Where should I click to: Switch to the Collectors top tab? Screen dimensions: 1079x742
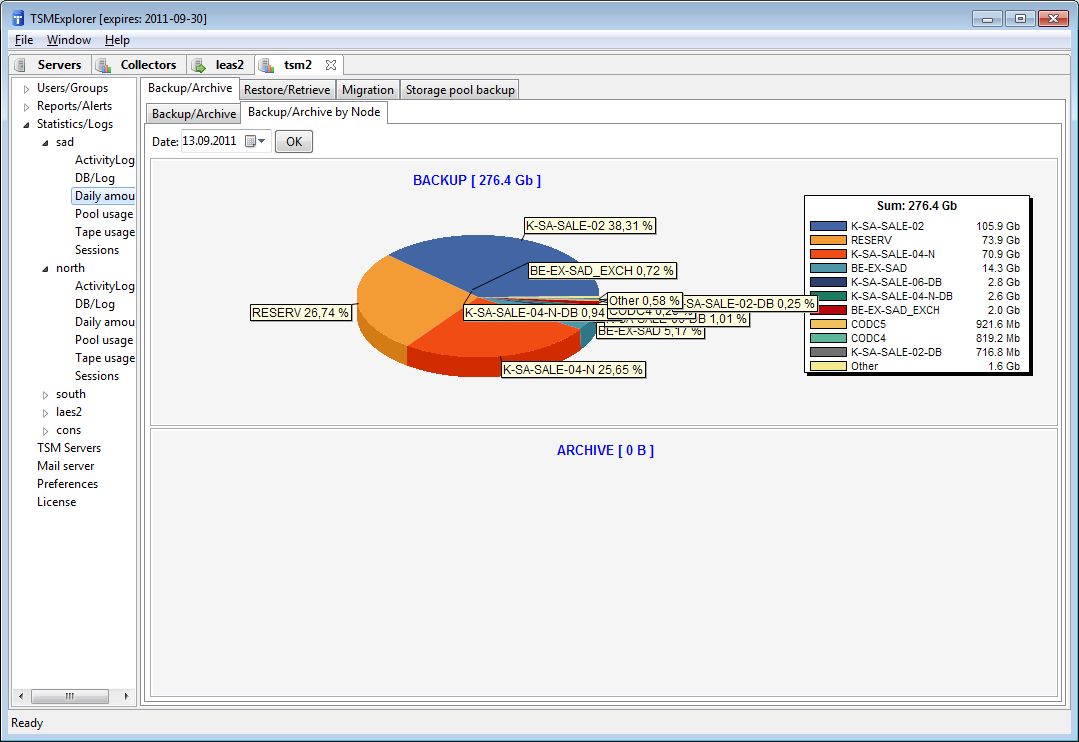(x=139, y=65)
